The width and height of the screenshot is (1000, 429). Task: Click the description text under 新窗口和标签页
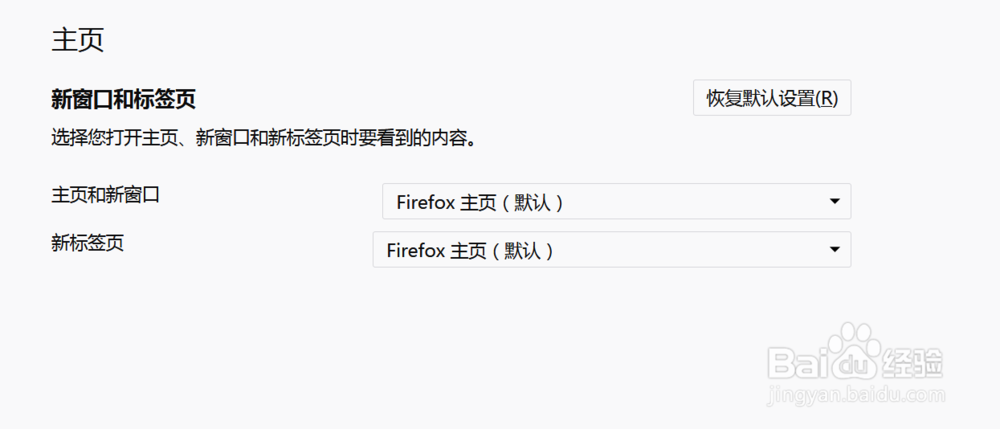pos(262,138)
